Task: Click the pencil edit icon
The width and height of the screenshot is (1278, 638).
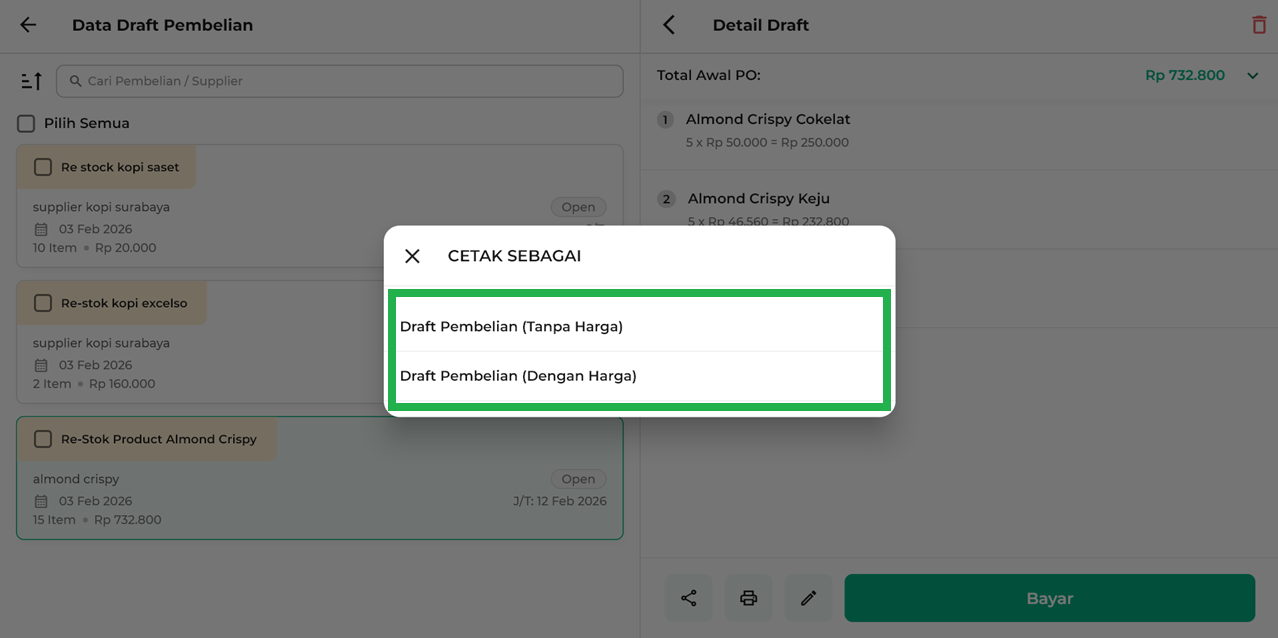Action: (809, 598)
